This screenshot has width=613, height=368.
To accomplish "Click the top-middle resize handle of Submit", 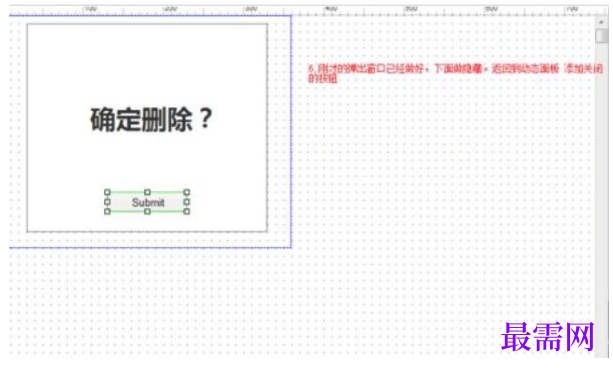I will 147,192.
